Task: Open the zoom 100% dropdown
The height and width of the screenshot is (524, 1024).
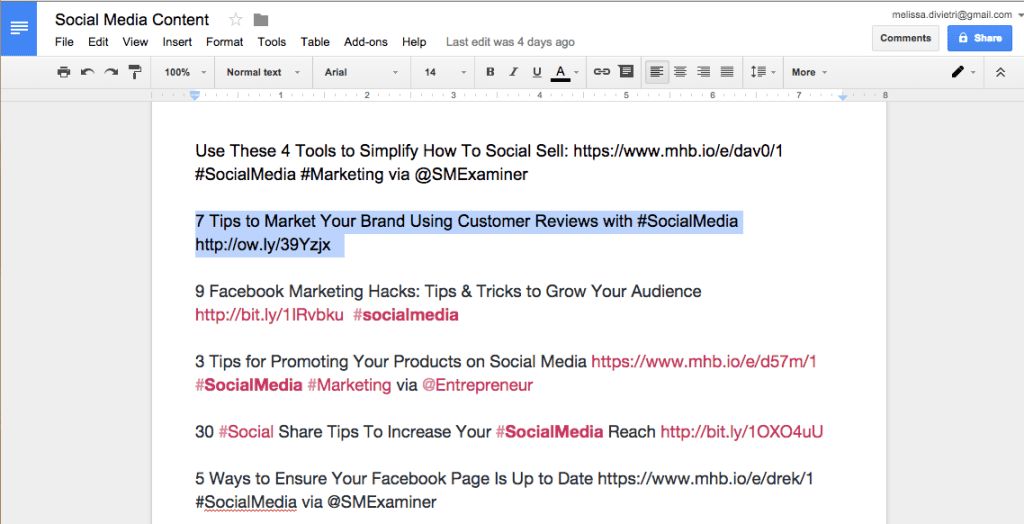Action: point(184,72)
